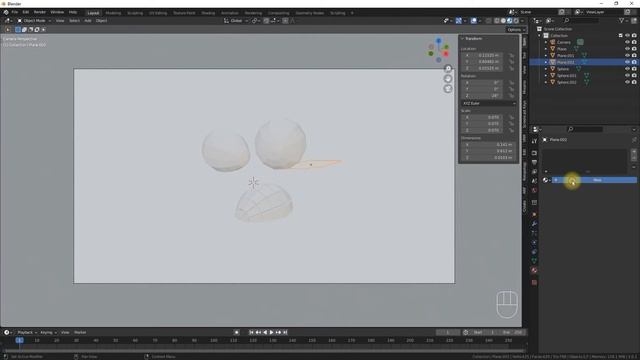Viewport: 640px width, 360px height.
Task: Switch to the Shading workspace tab
Action: [208, 13]
